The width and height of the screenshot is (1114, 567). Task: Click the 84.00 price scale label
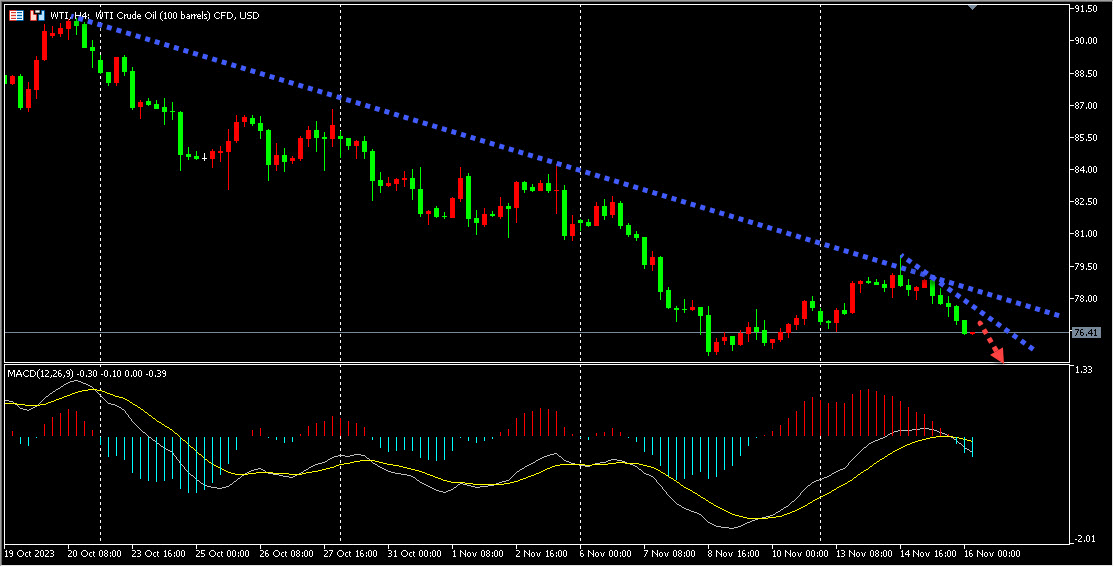[1086, 170]
